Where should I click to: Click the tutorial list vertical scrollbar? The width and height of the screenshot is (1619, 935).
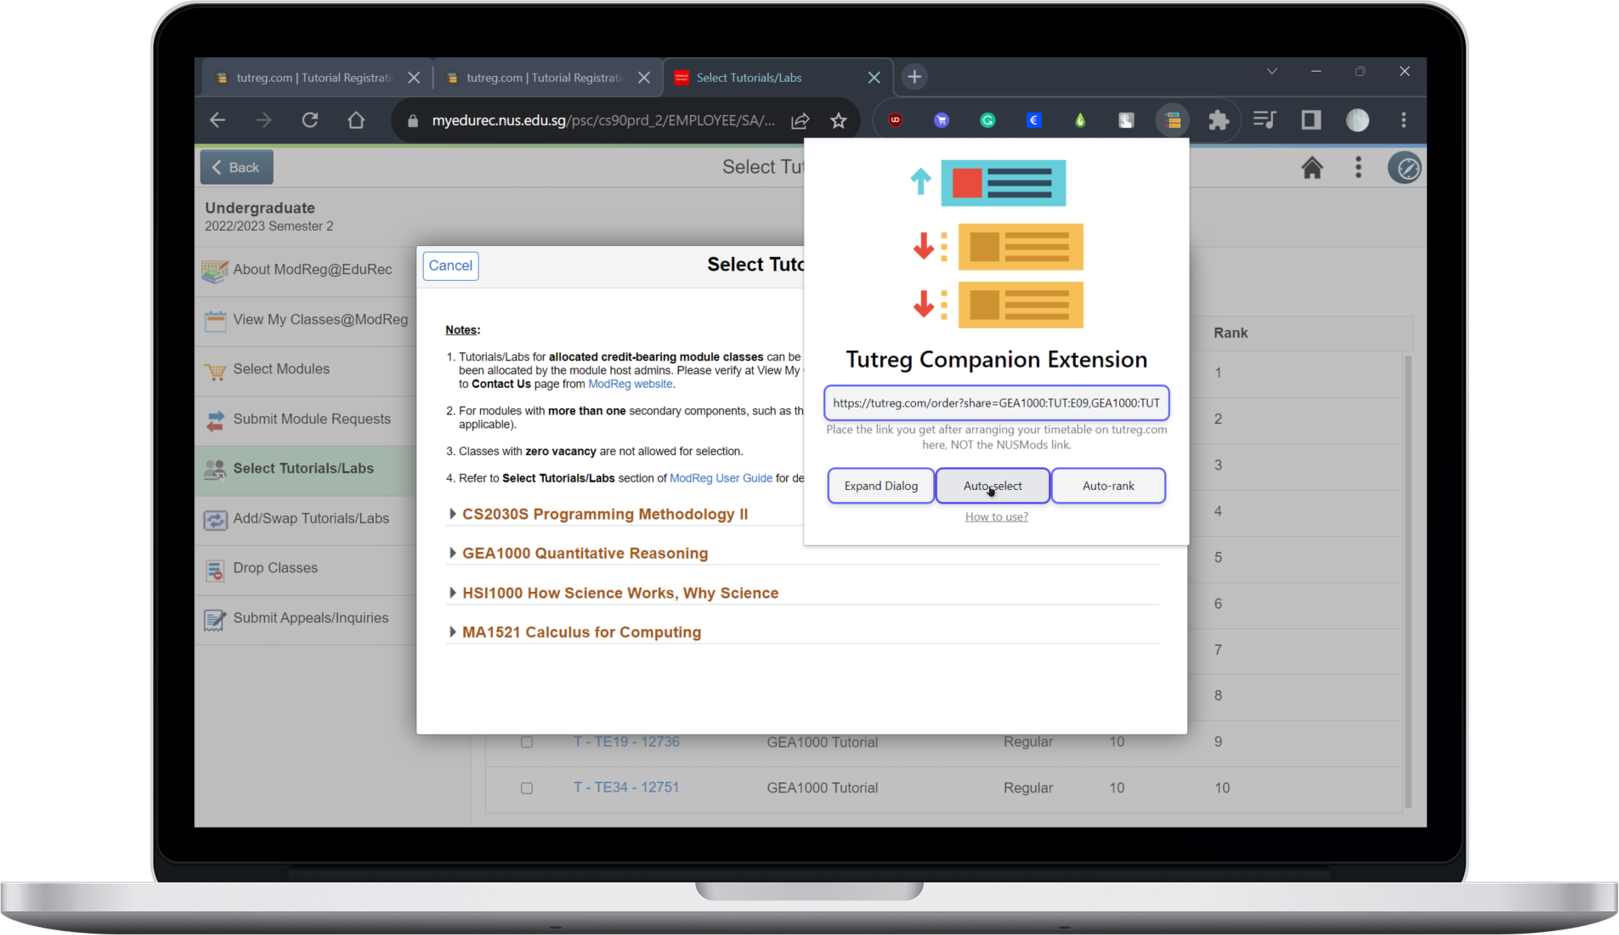1408,580
